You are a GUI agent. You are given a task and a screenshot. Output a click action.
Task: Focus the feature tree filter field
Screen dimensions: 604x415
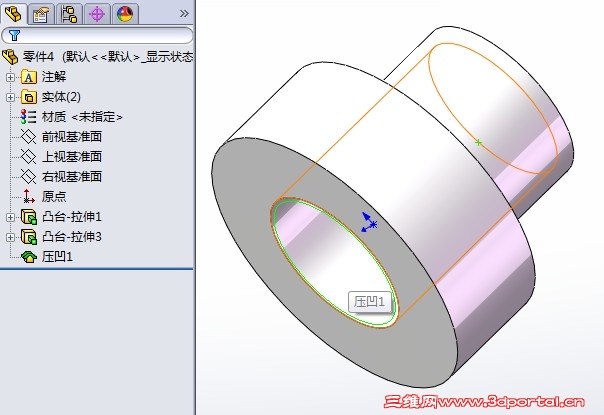[x=97, y=35]
